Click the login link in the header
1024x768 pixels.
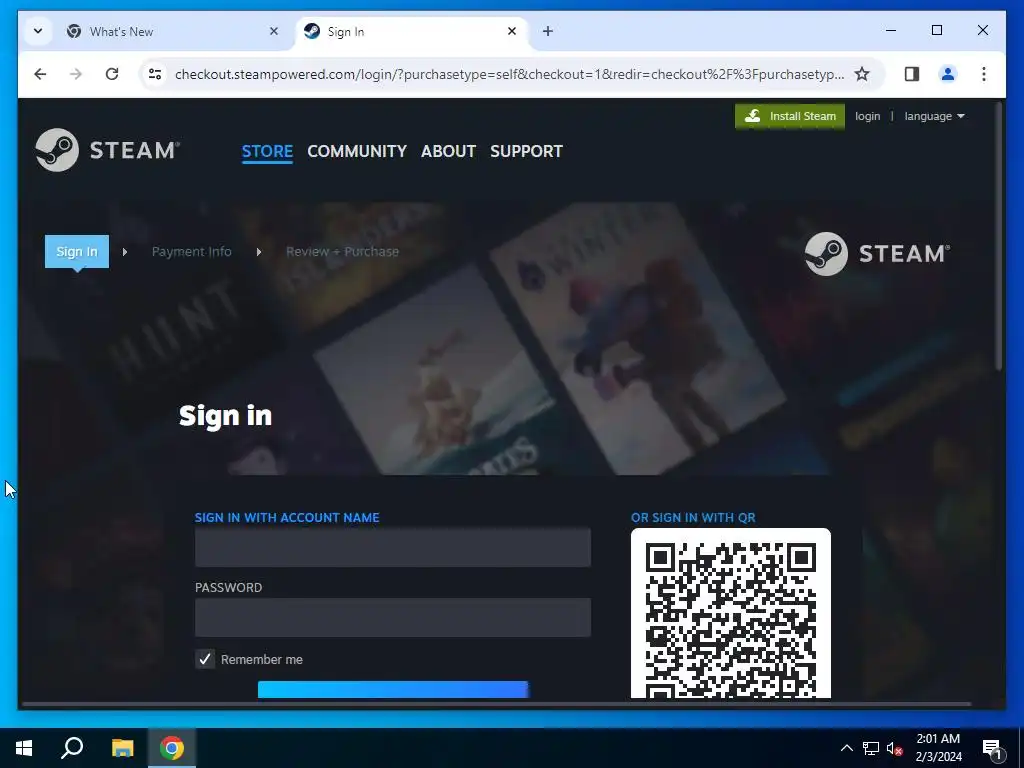(x=867, y=116)
